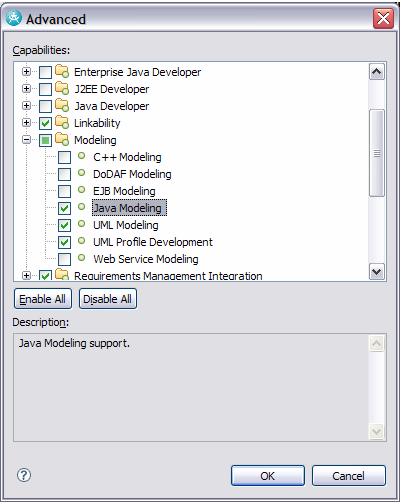The image size is (403, 504).
Task: Click the J2EE Developer folder icon
Action: (62, 88)
